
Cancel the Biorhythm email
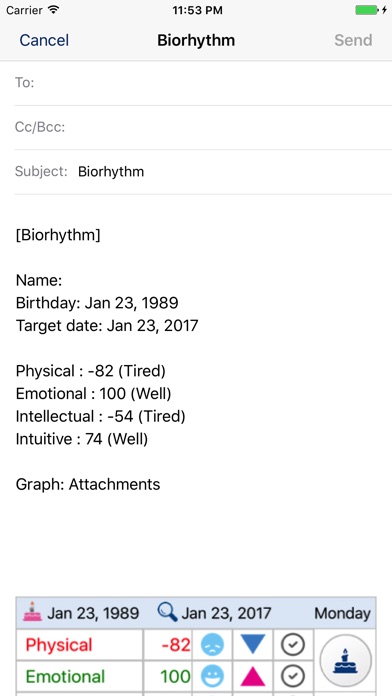pos(44,40)
